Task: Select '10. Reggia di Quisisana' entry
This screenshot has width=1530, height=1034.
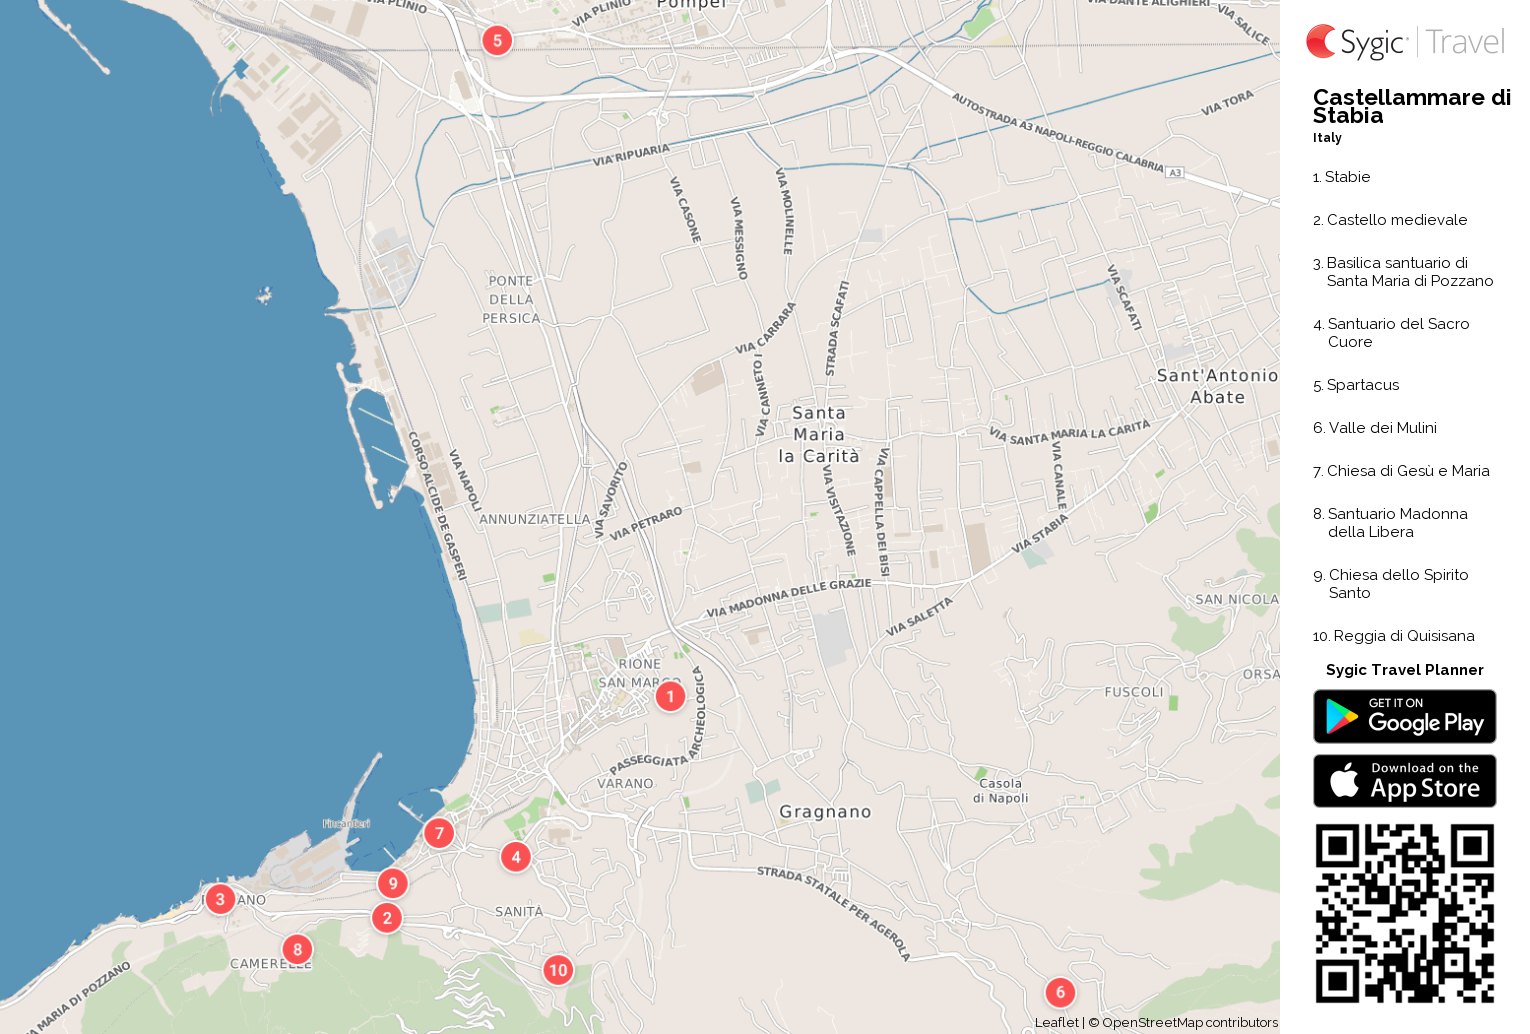Action: pos(1394,636)
